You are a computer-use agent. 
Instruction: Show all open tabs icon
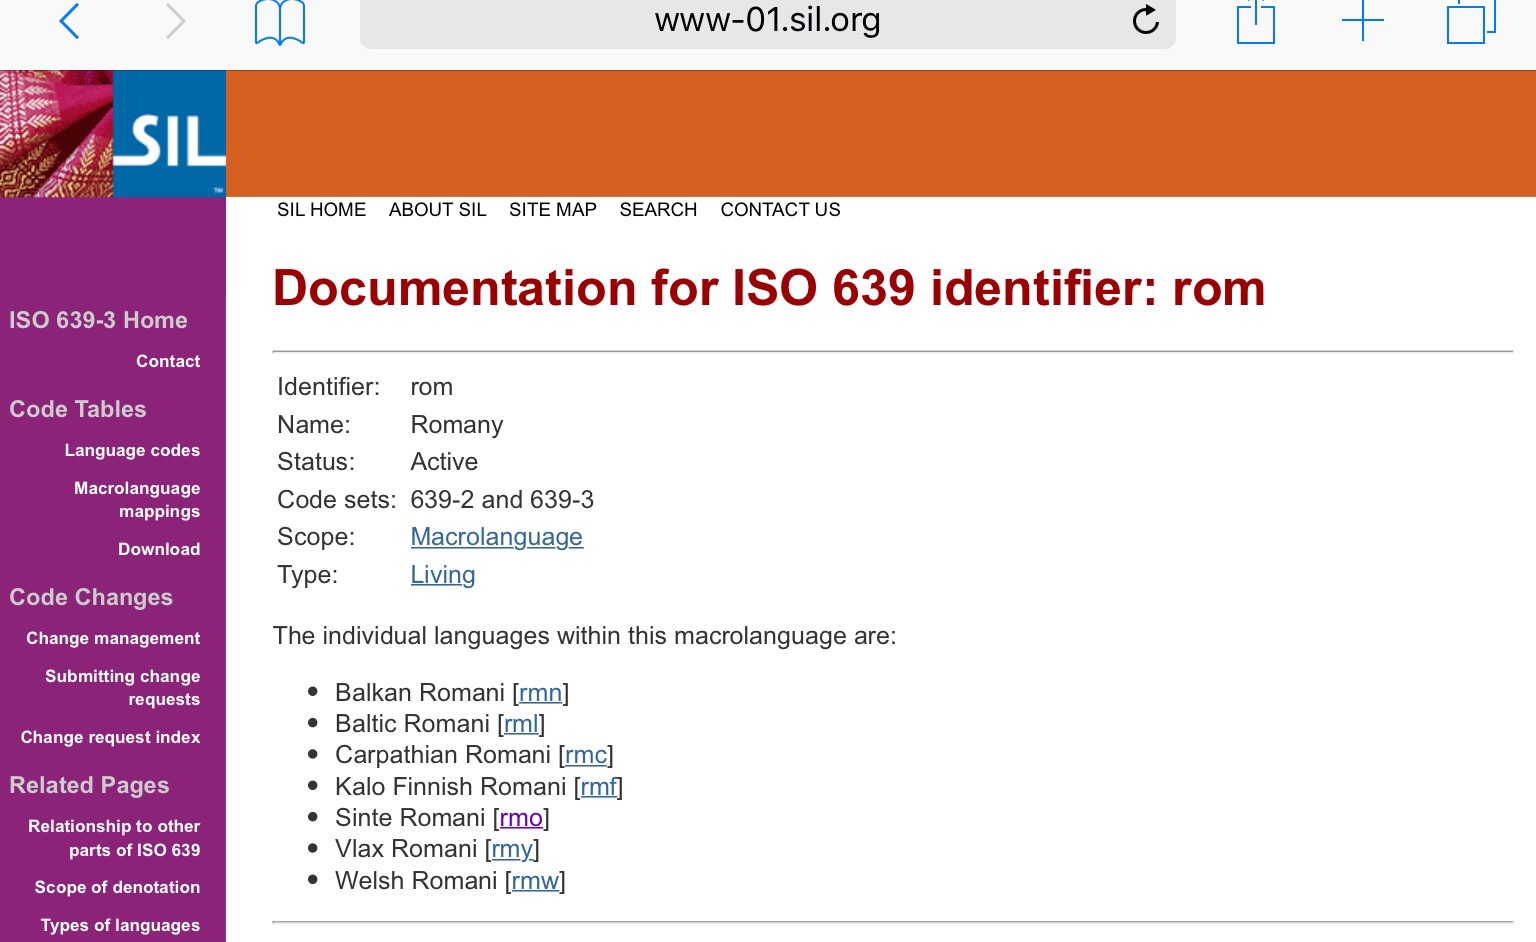(1470, 22)
